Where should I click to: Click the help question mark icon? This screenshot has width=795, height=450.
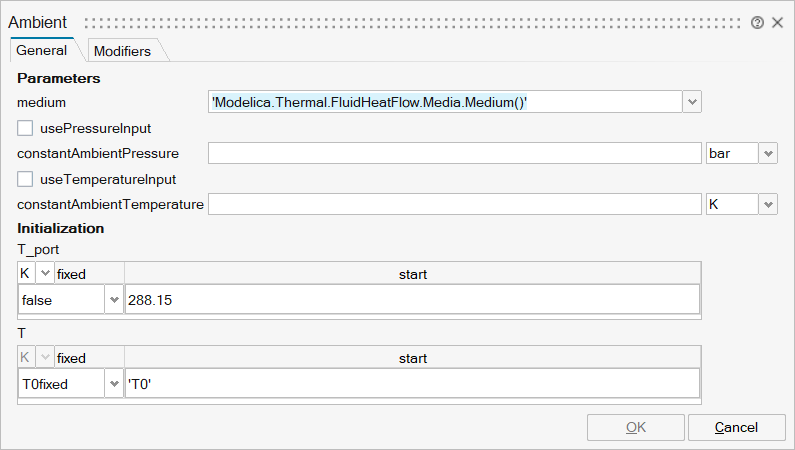pyautogui.click(x=757, y=22)
